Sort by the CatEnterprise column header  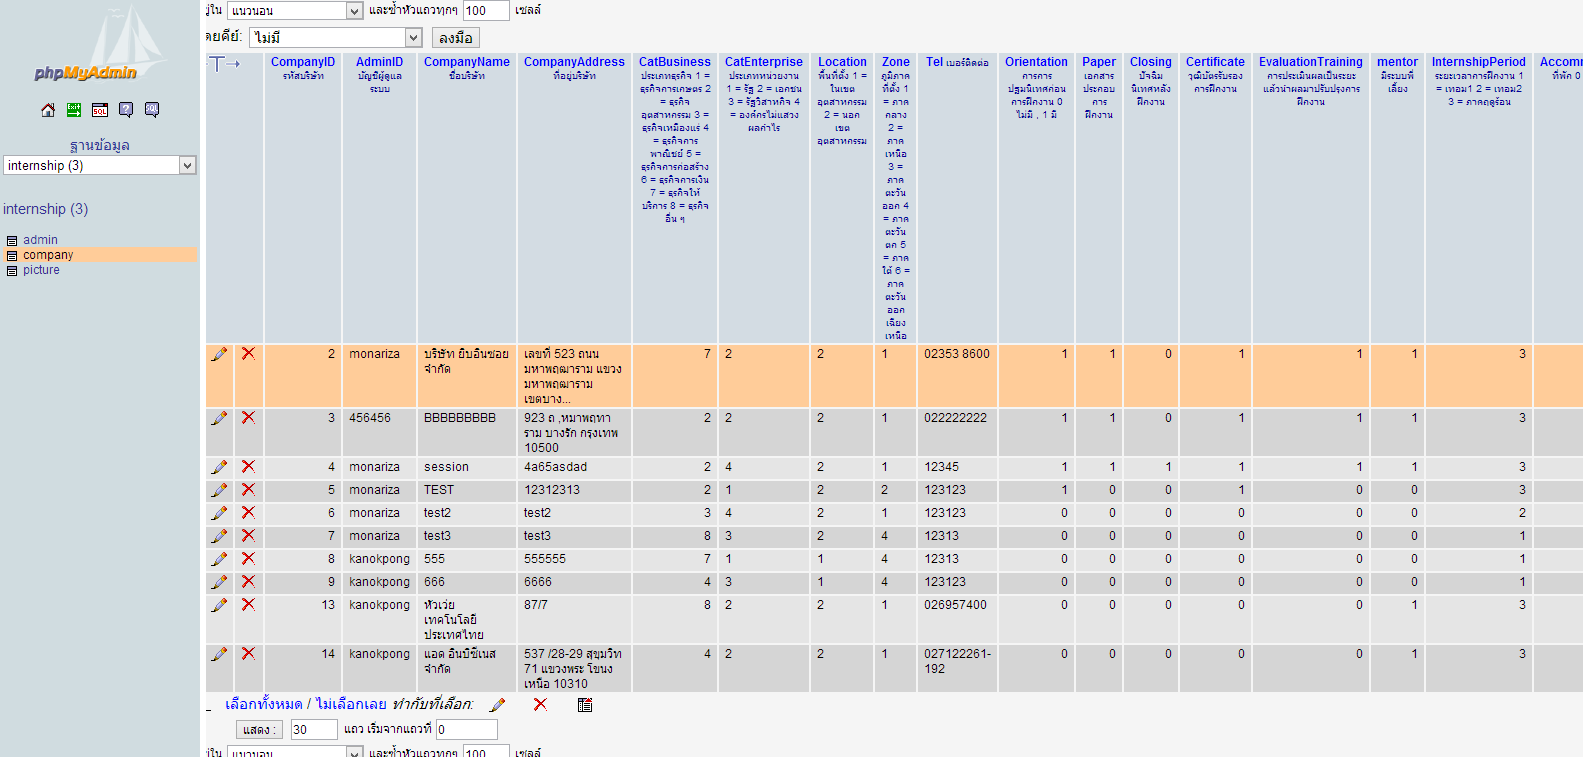(764, 62)
